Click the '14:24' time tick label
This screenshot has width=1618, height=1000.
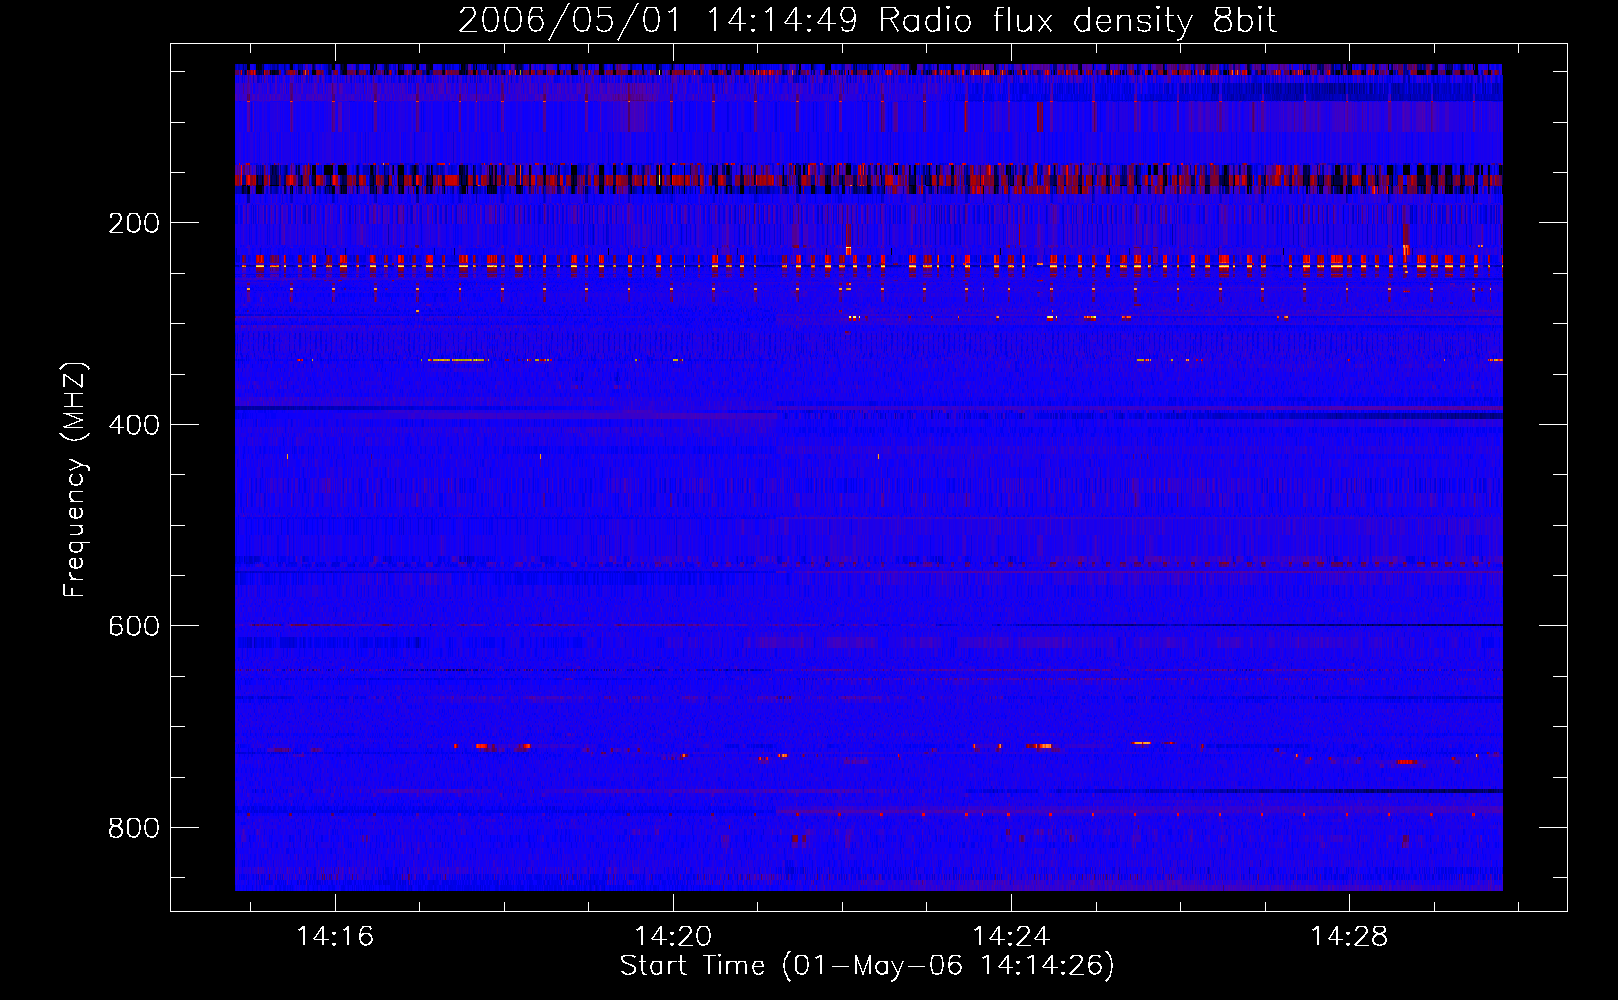click(1011, 936)
